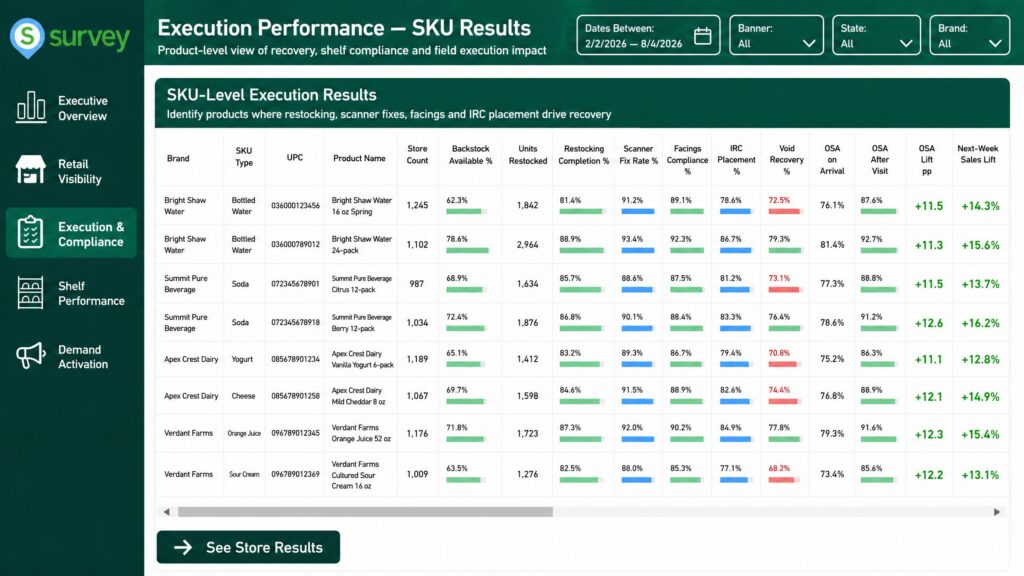Click the +16.2% next-week sales lift value
Viewport: 1024px width, 576px height.
(x=980, y=323)
